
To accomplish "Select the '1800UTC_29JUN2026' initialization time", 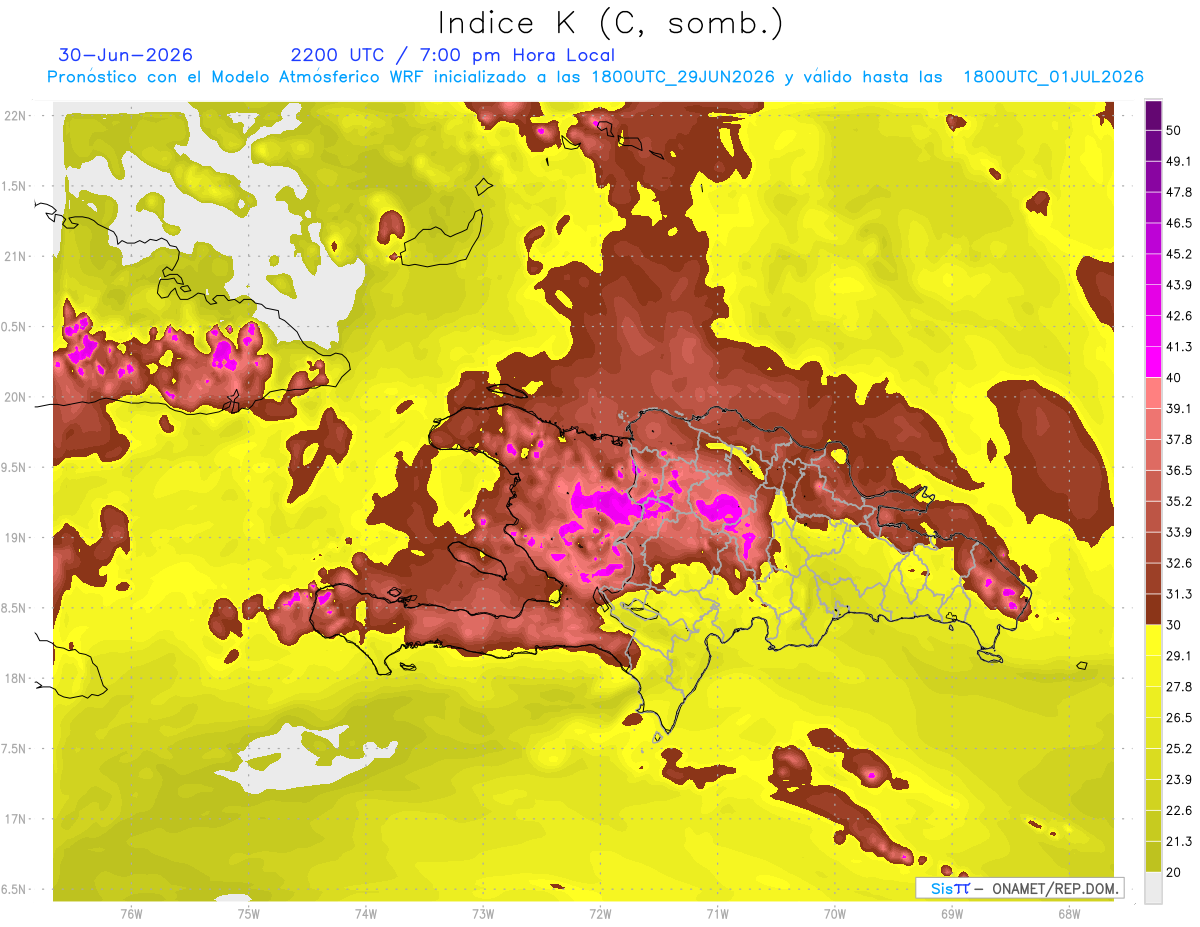I will (683, 77).
